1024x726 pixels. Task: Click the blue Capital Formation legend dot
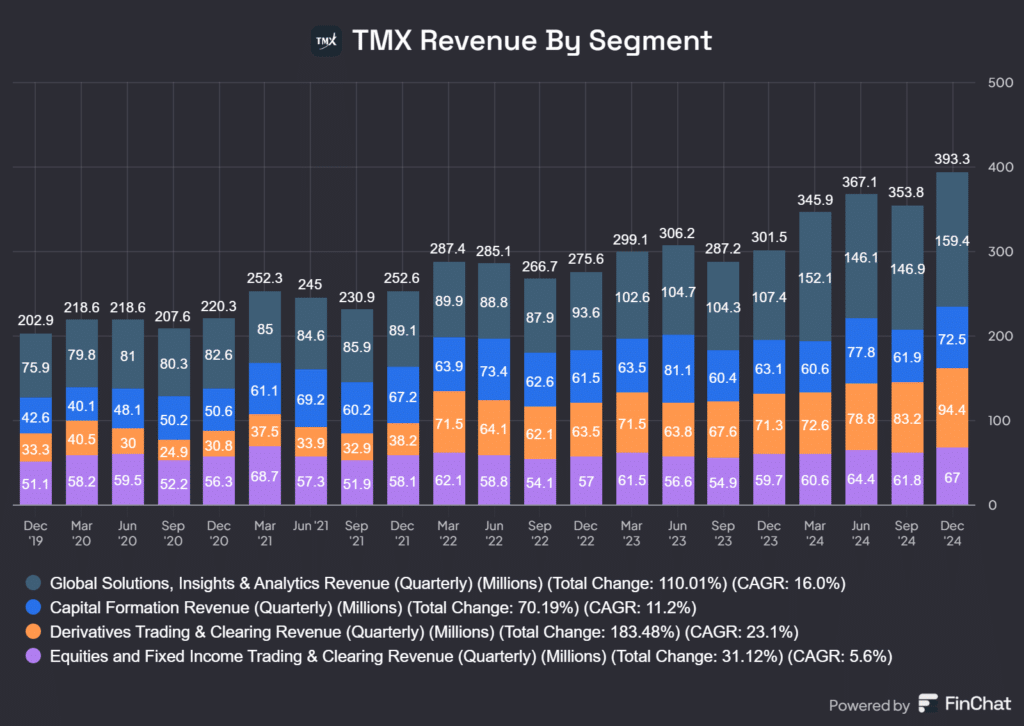pos(35,607)
